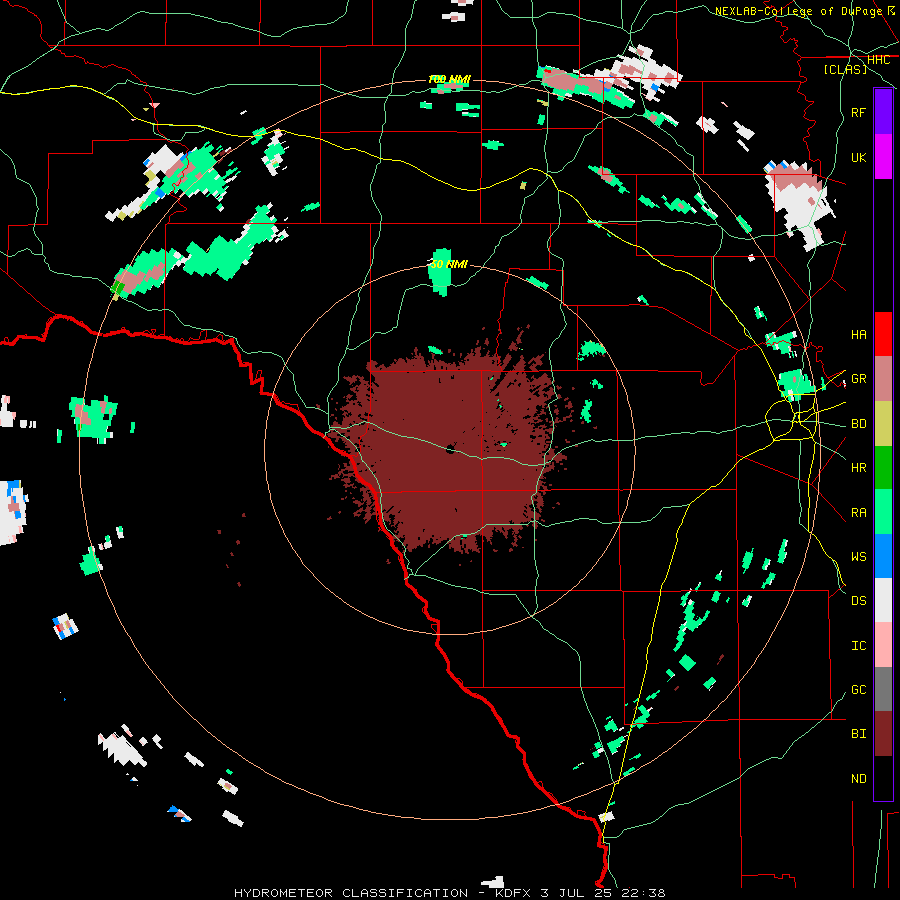
Task: Click the BI legend label
Action: click(x=859, y=734)
